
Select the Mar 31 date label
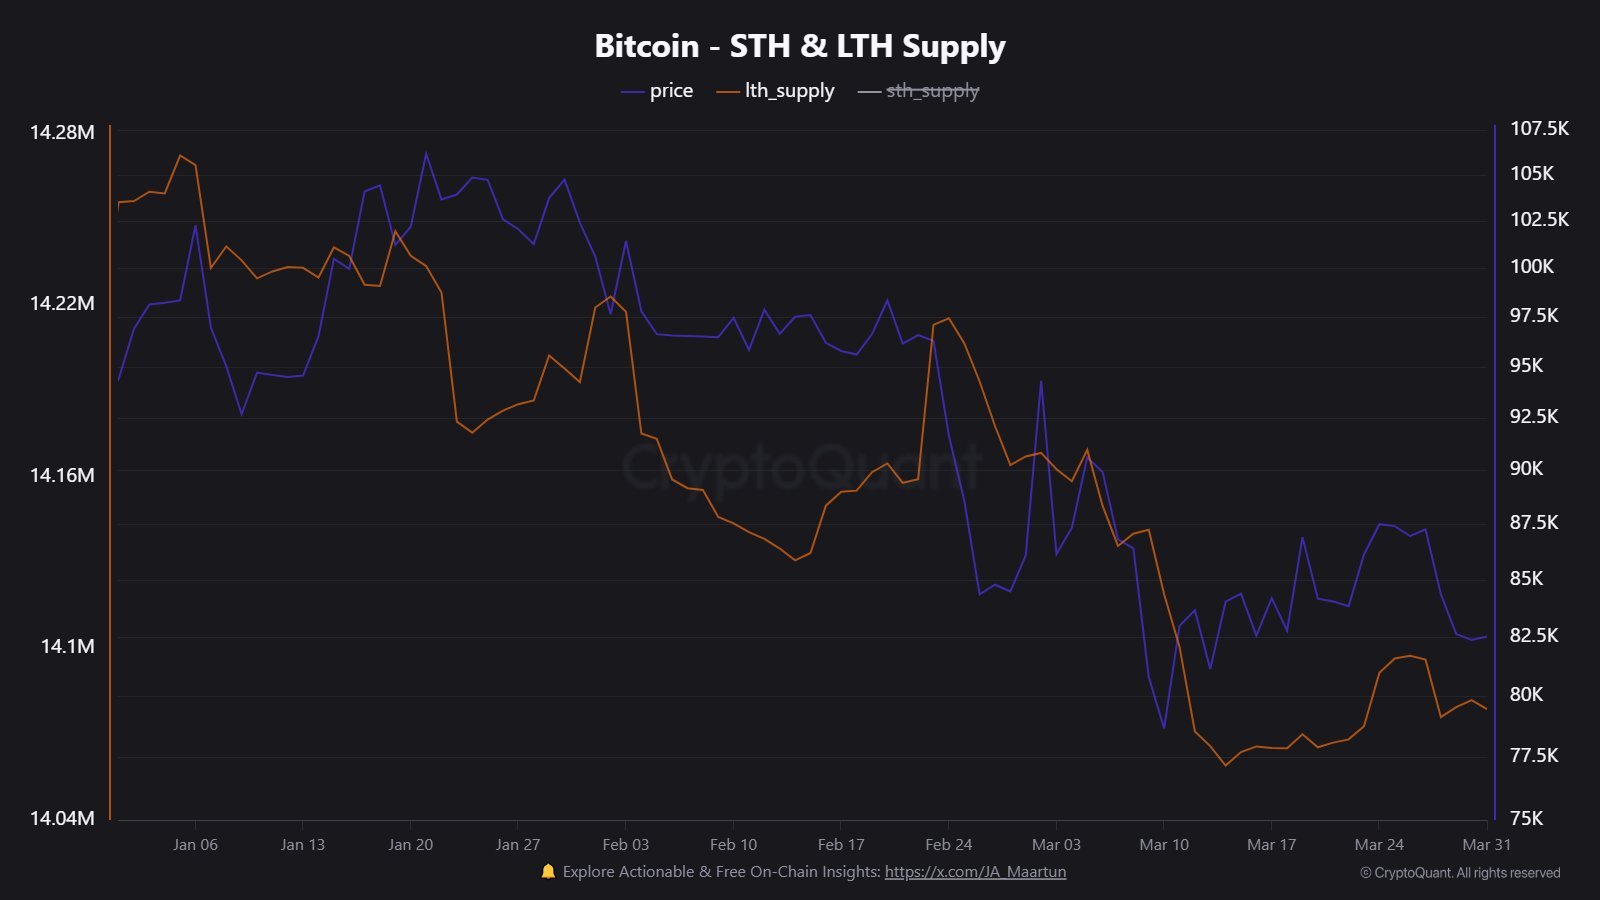coord(1486,845)
